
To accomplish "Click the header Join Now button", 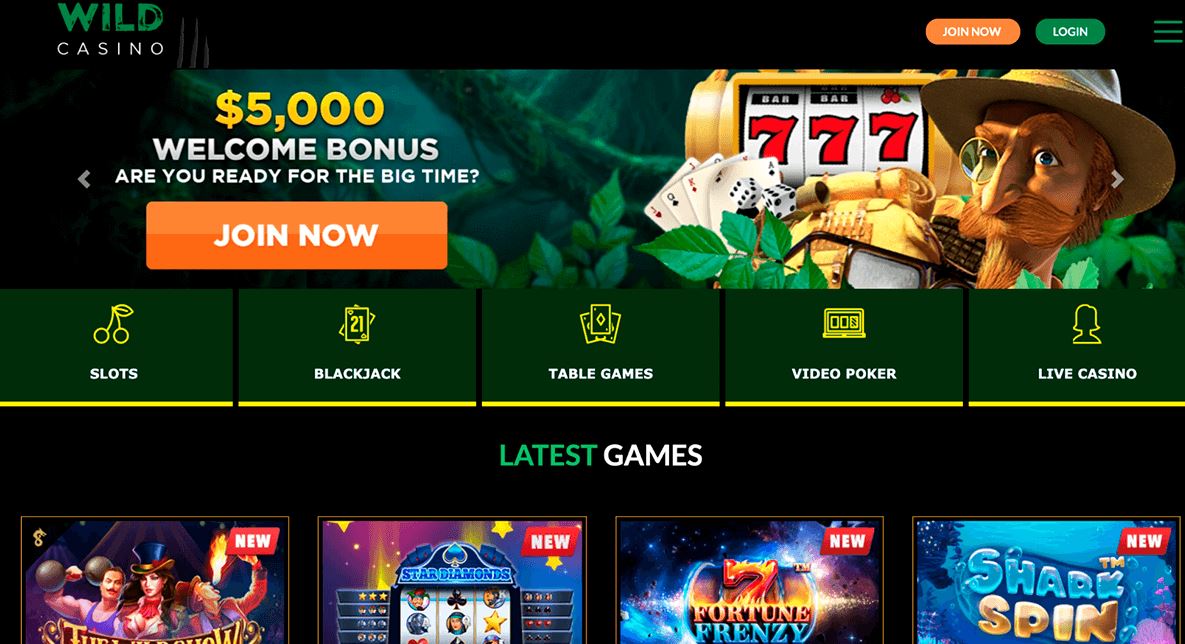I will tap(973, 32).
